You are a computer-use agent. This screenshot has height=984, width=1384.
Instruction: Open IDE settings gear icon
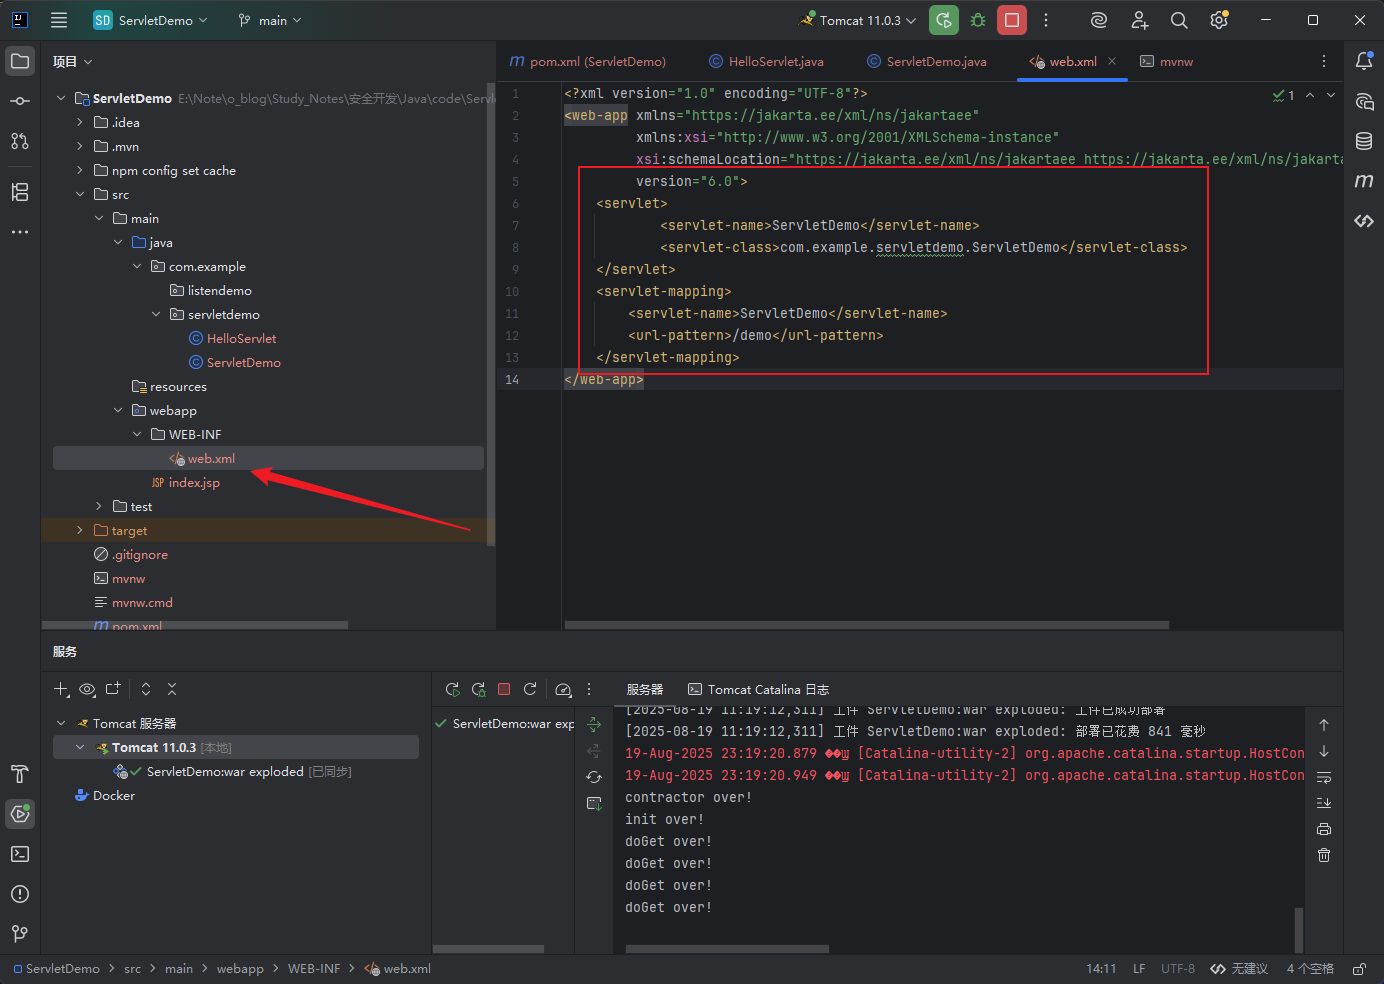[x=1219, y=20]
